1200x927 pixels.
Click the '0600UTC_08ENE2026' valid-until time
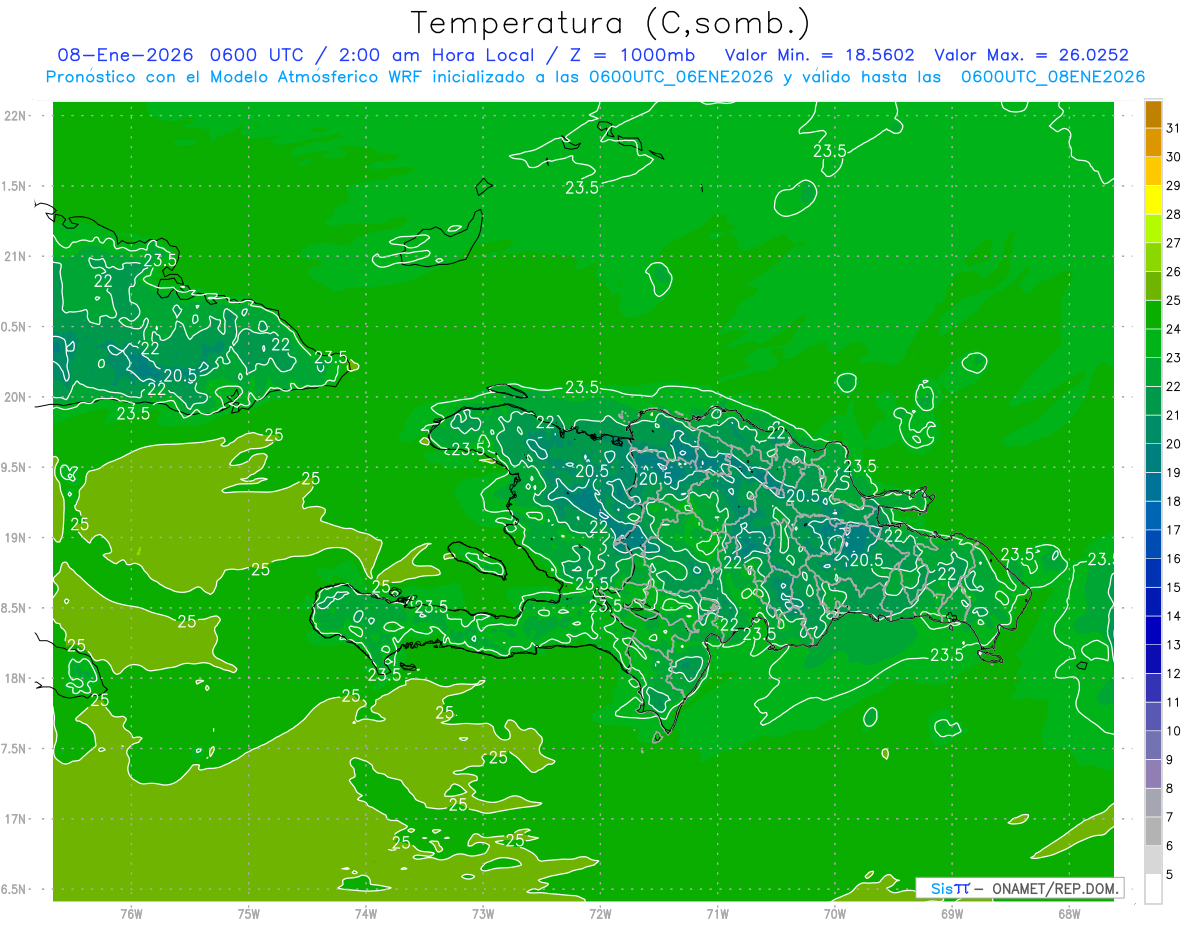[x=1053, y=77]
